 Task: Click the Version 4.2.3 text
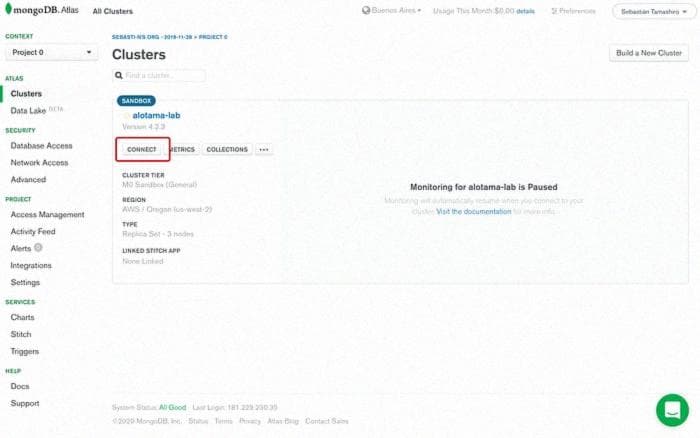pos(143,127)
